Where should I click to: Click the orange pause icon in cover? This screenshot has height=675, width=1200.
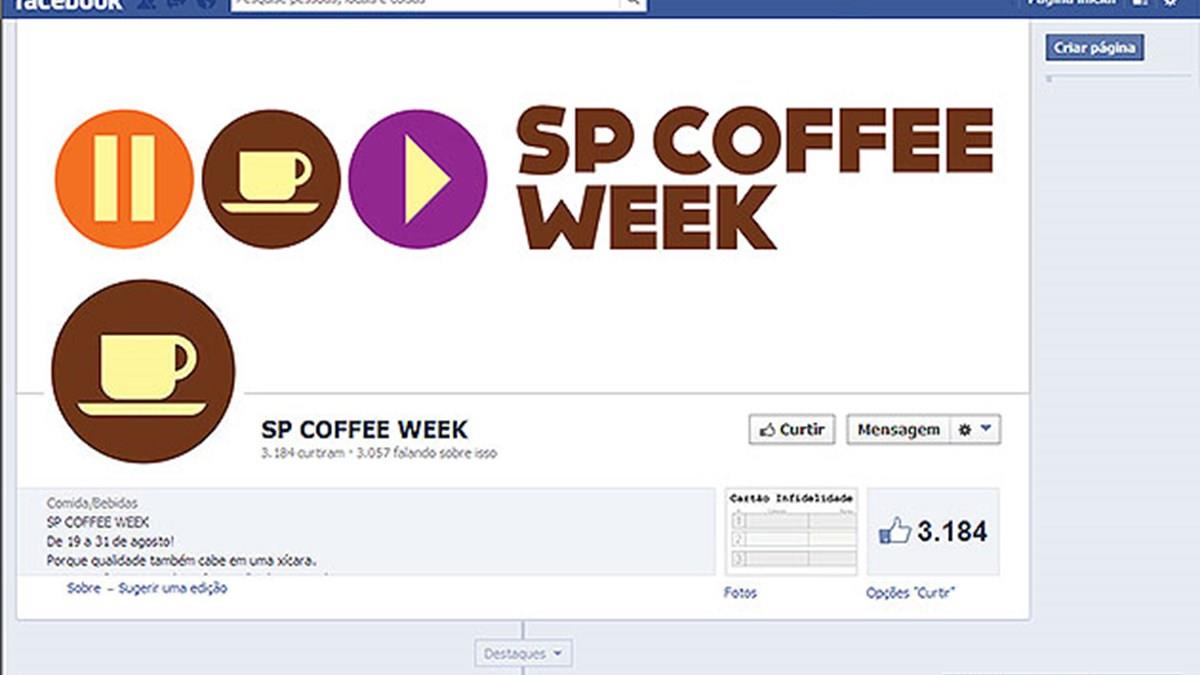pyautogui.click(x=124, y=179)
